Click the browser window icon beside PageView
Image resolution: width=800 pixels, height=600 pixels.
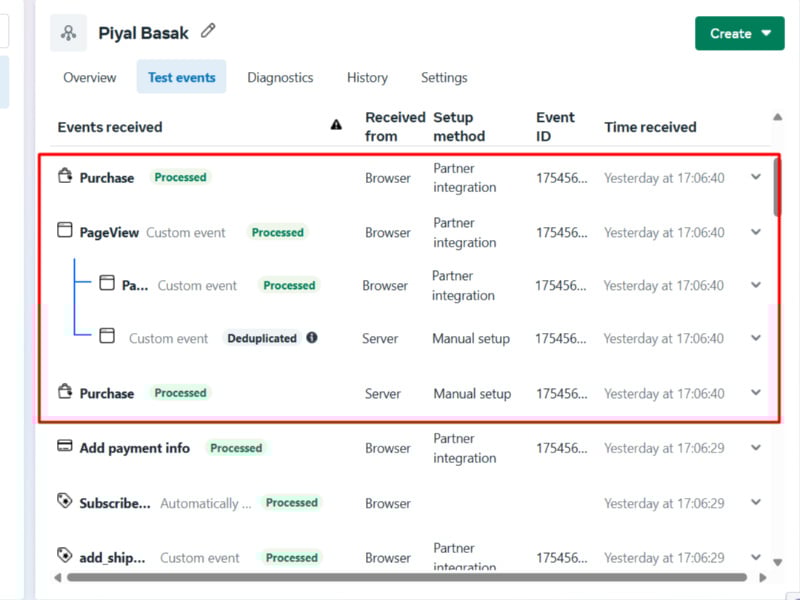tap(65, 231)
